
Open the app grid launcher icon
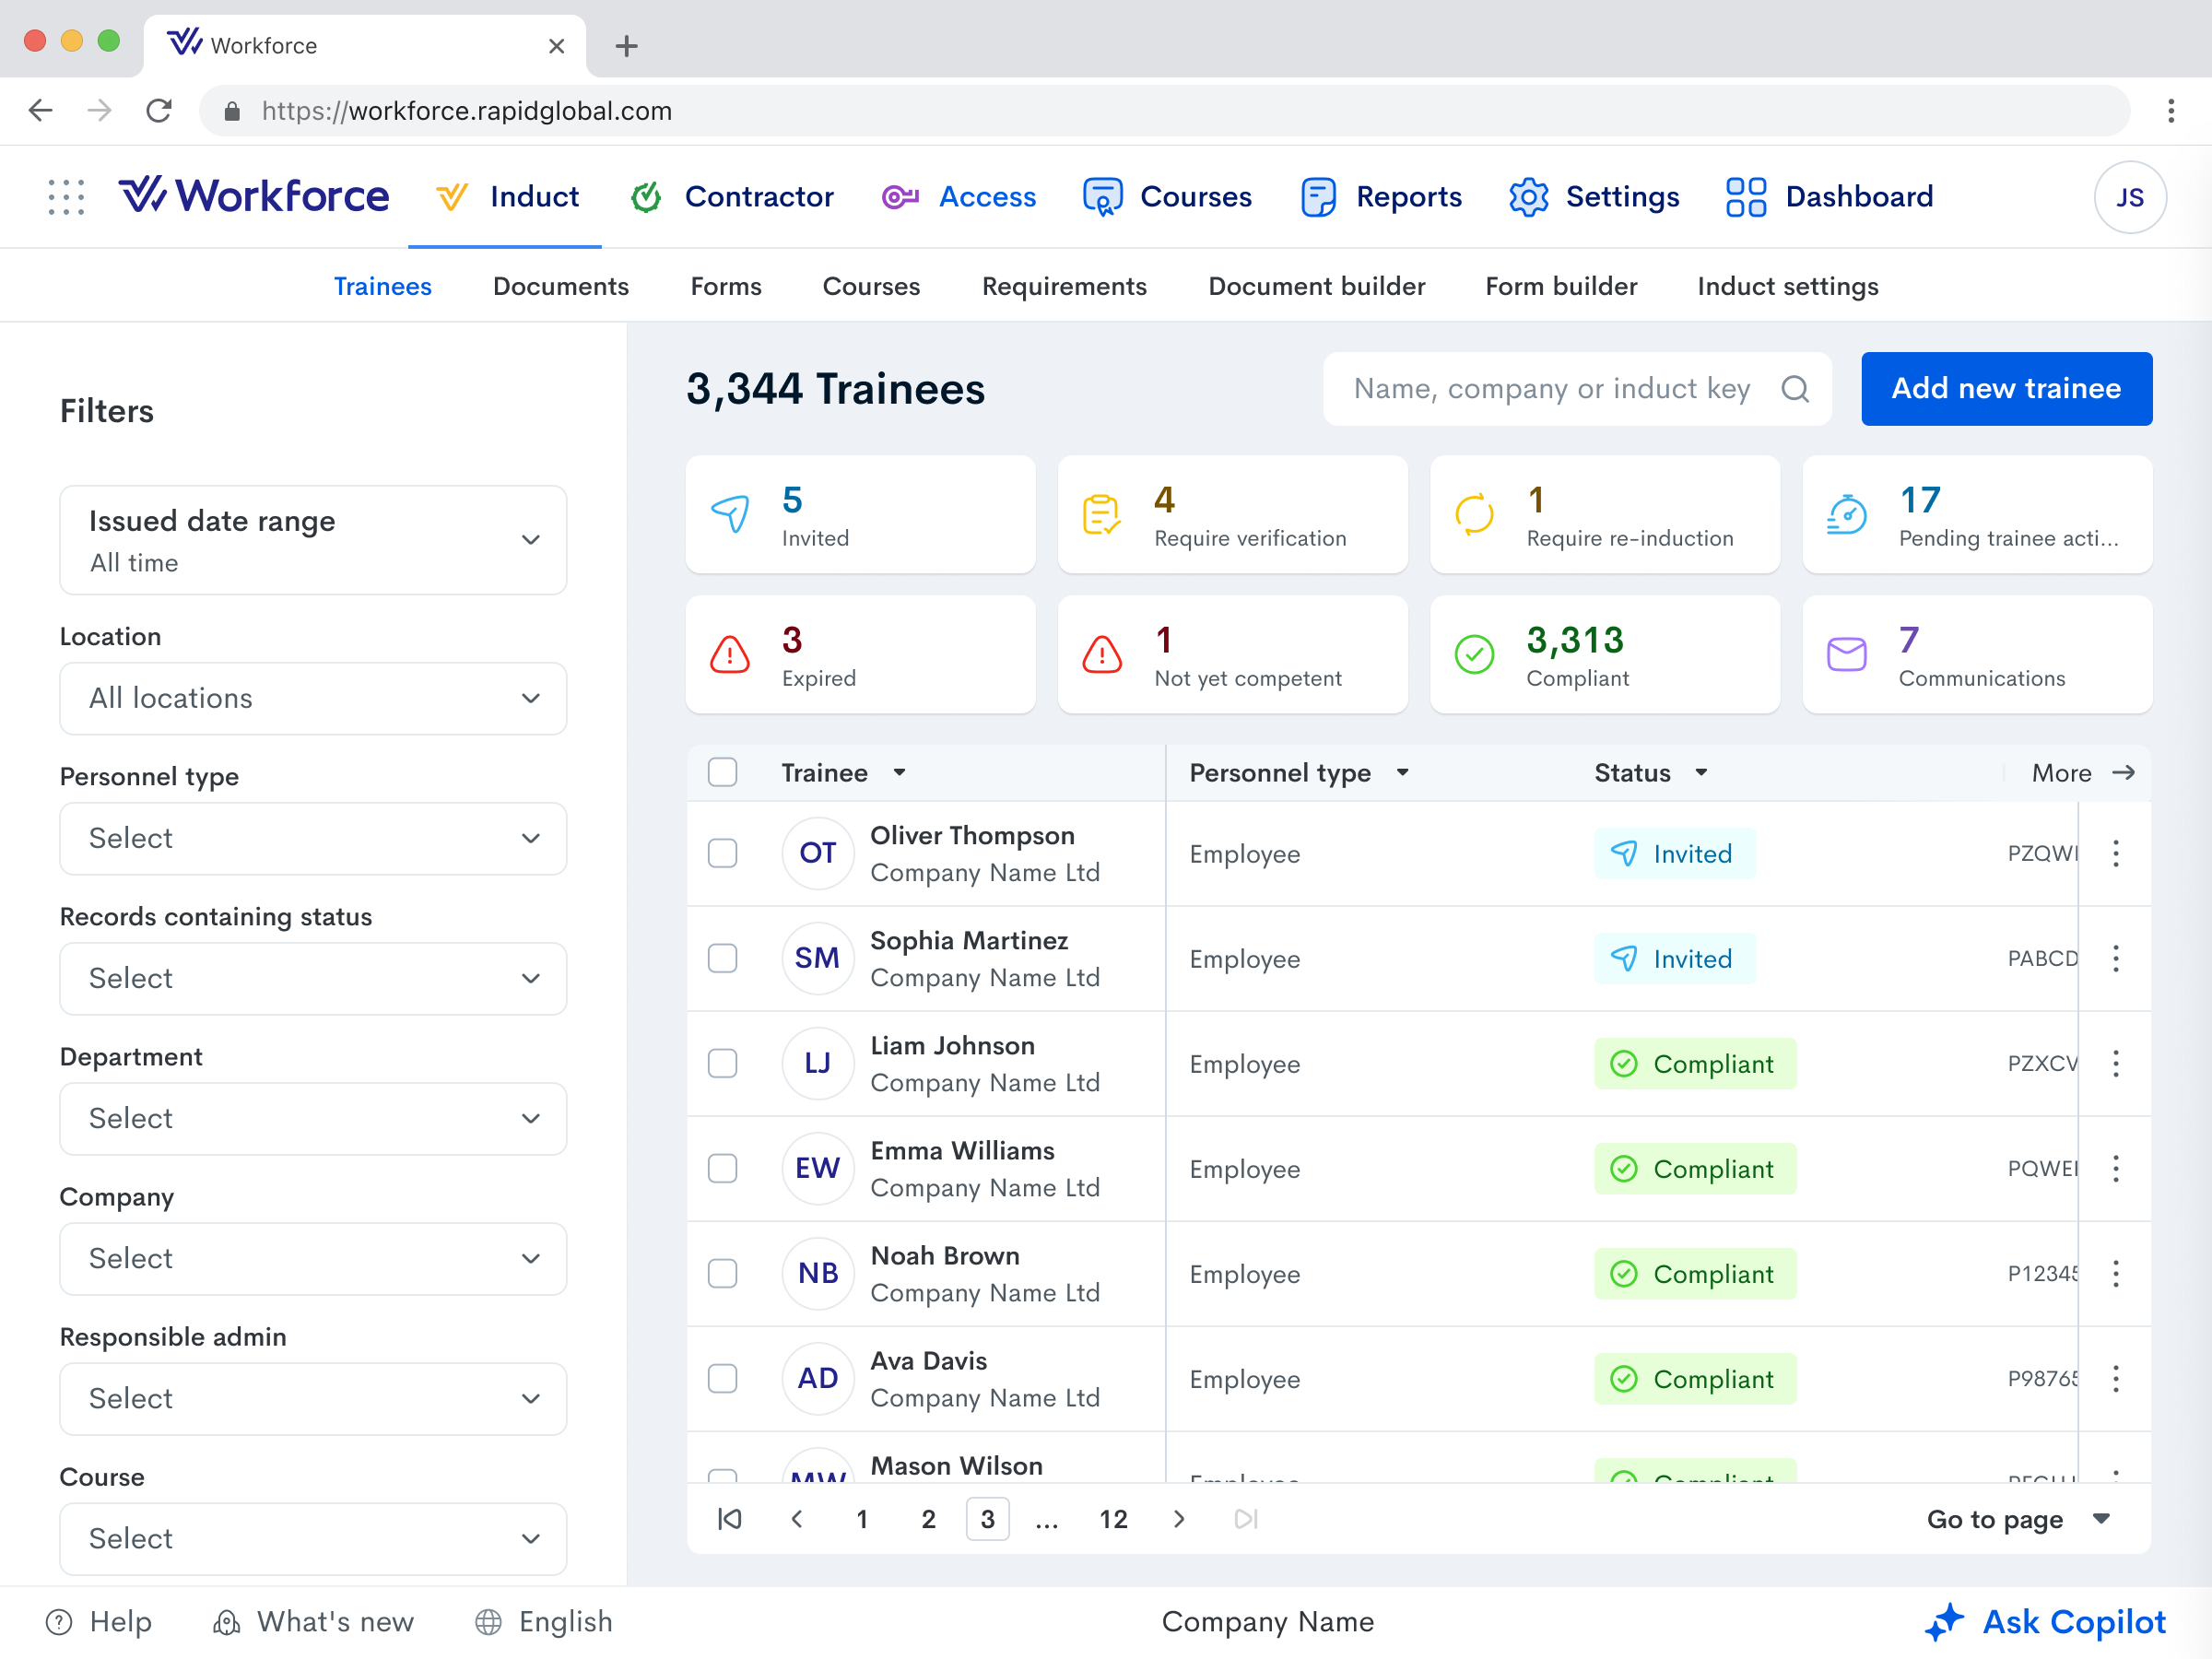[x=66, y=197]
